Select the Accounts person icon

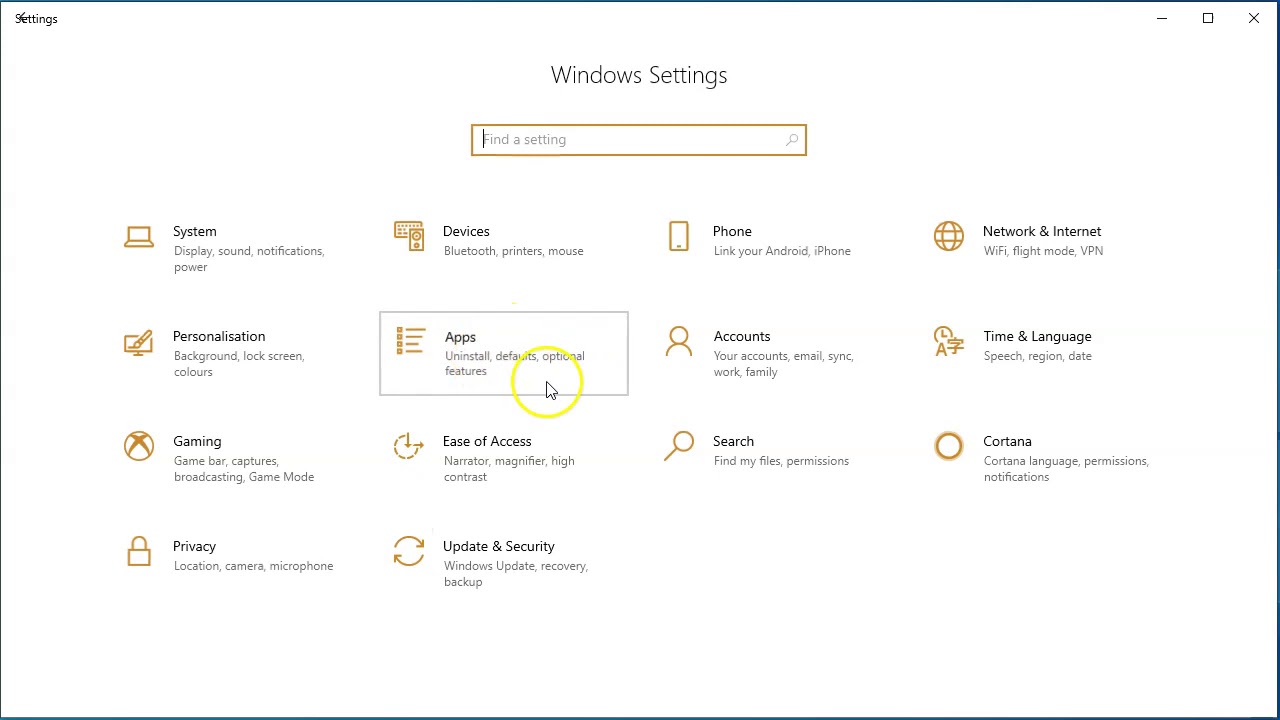pos(679,342)
